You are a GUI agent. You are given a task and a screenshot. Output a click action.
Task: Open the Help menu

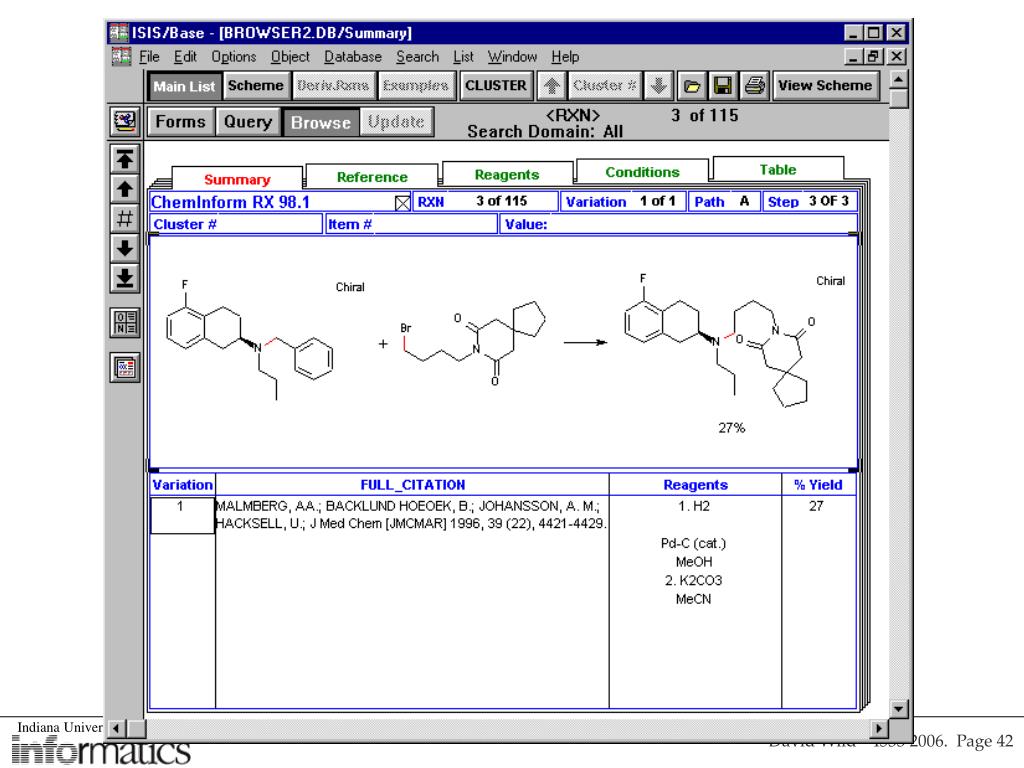pyautogui.click(x=565, y=57)
